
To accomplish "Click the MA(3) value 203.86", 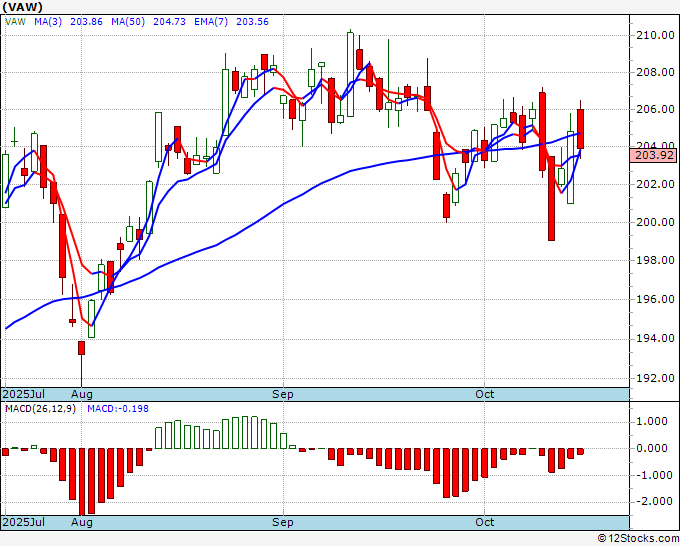I will click(86, 22).
